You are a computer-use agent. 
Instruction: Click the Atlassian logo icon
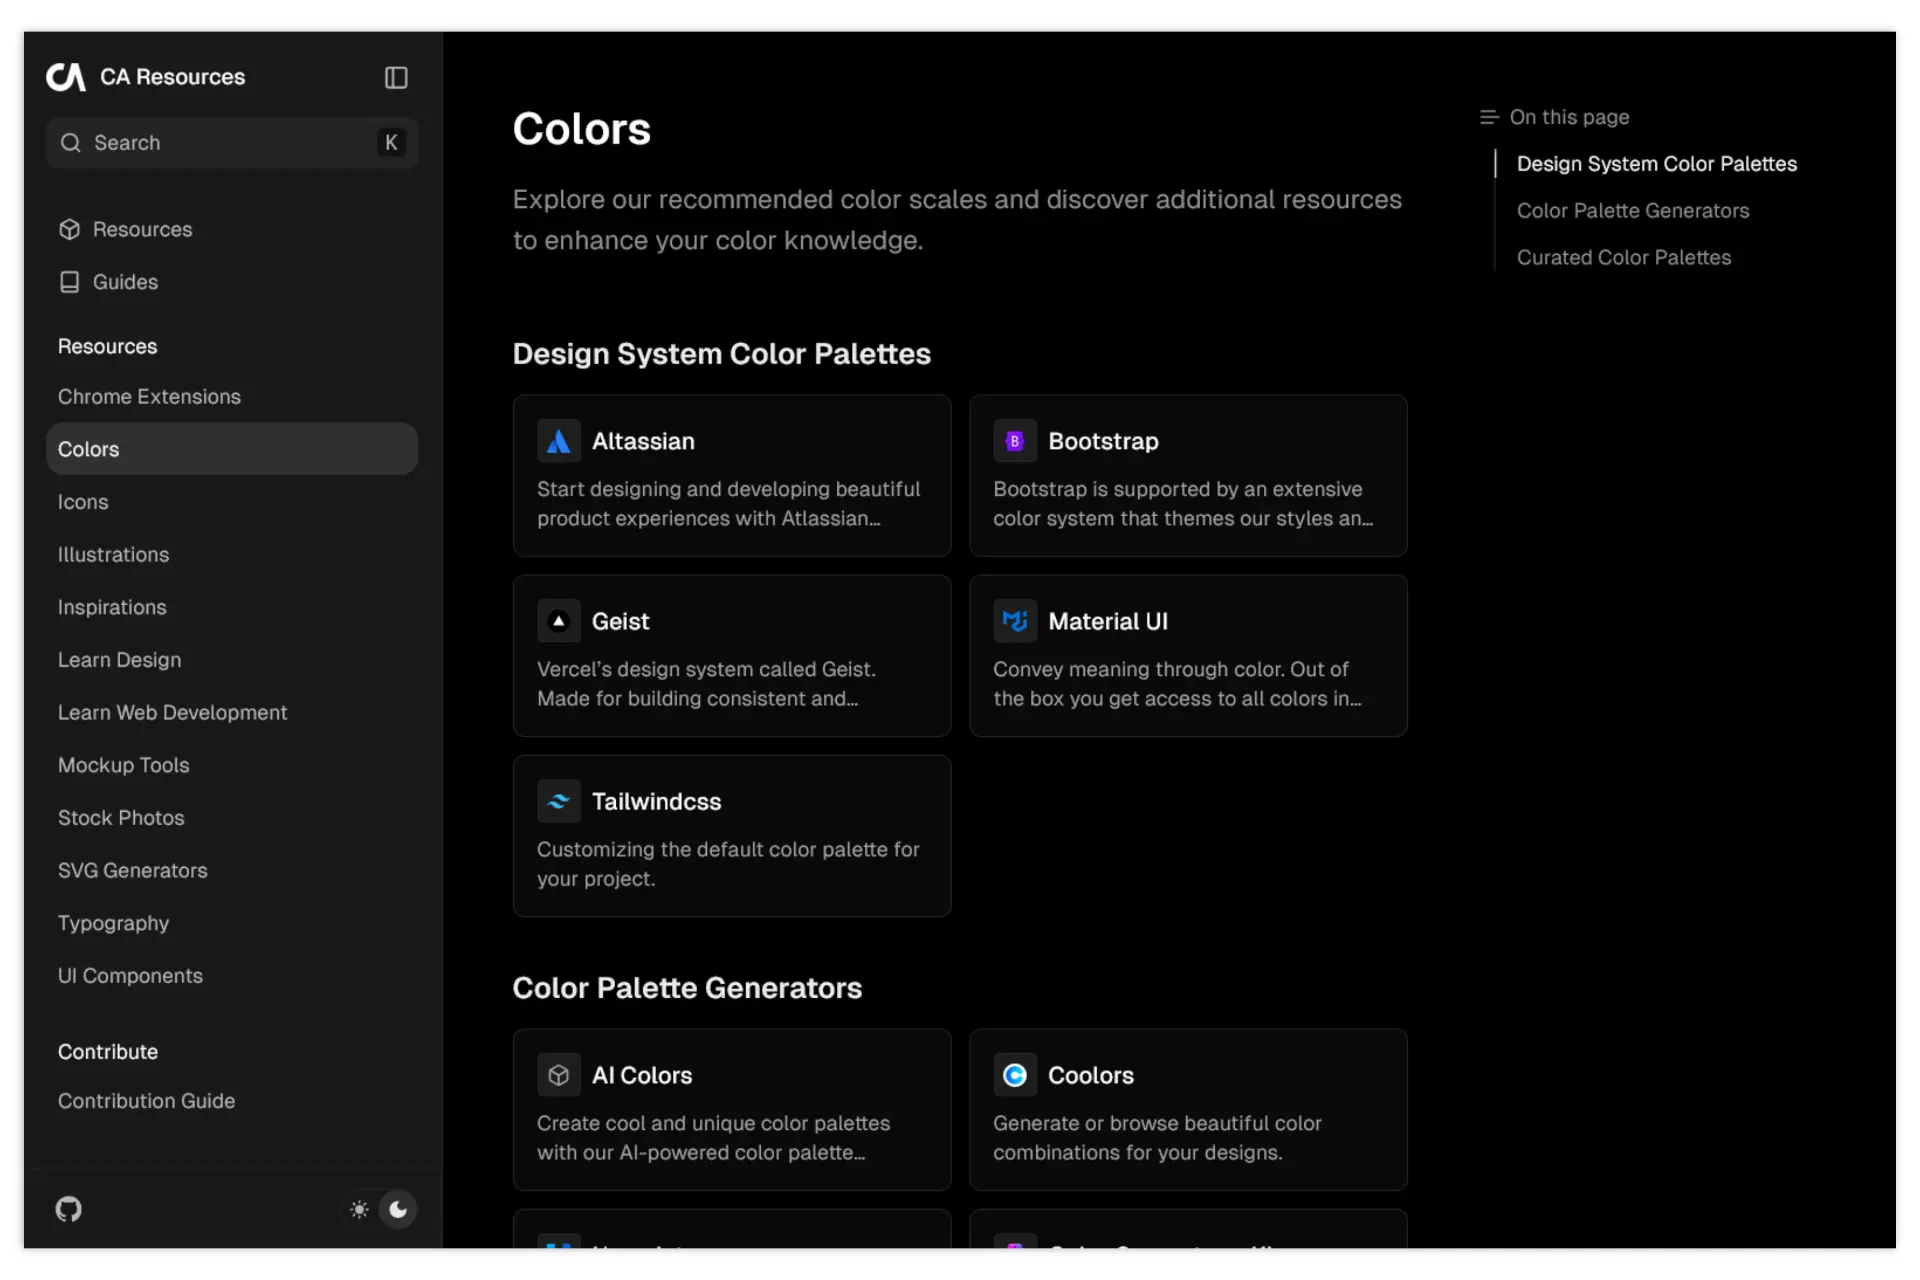(x=558, y=441)
